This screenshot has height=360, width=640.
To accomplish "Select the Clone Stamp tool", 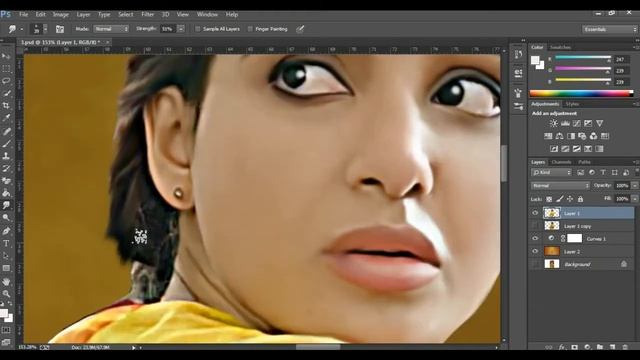I will click(6, 156).
